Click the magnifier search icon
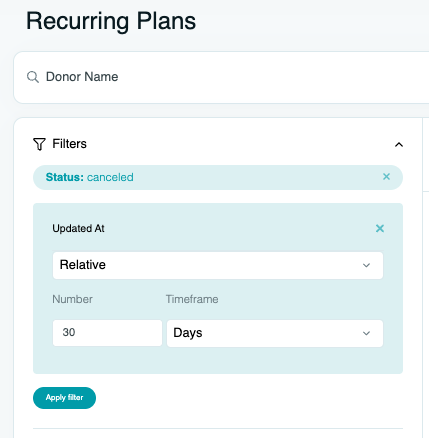The height and width of the screenshot is (438, 429). 33,77
